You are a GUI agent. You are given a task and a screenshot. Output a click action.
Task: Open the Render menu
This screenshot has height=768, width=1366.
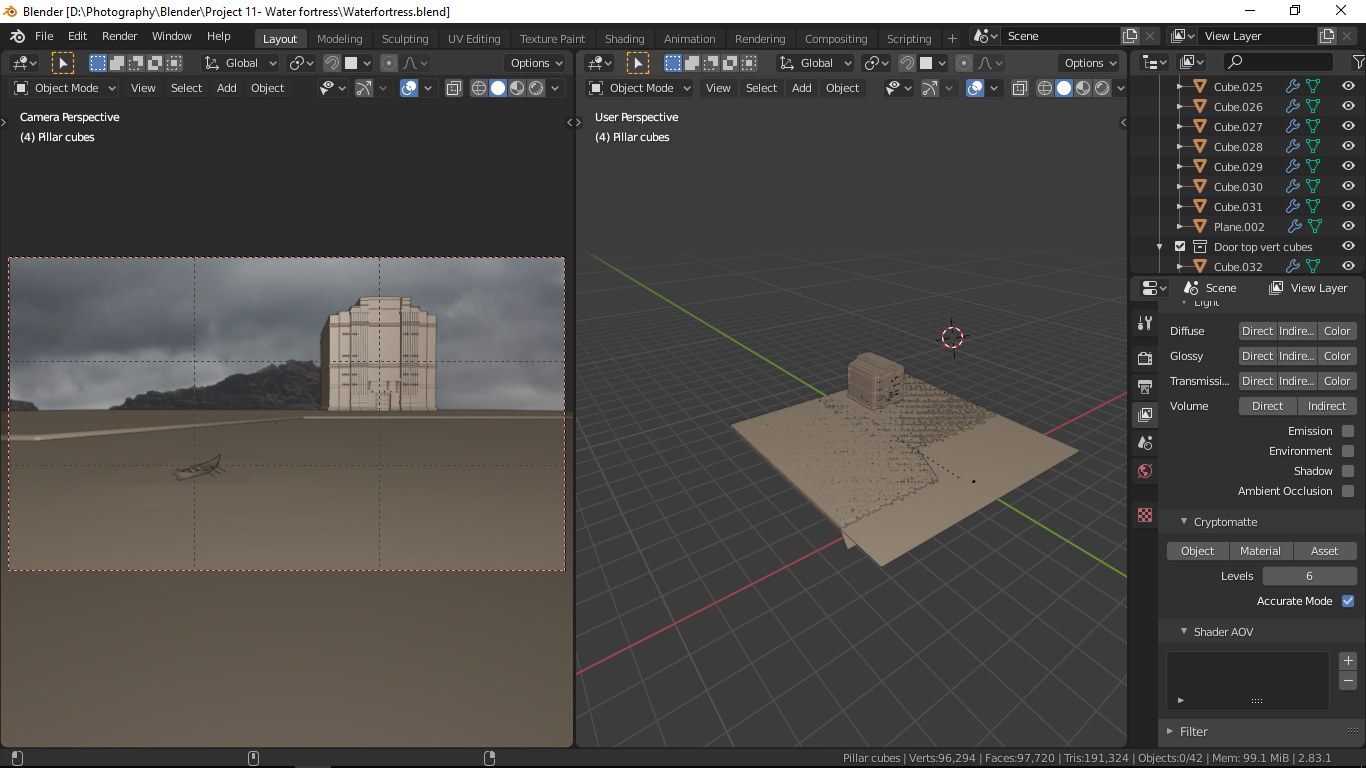(119, 35)
